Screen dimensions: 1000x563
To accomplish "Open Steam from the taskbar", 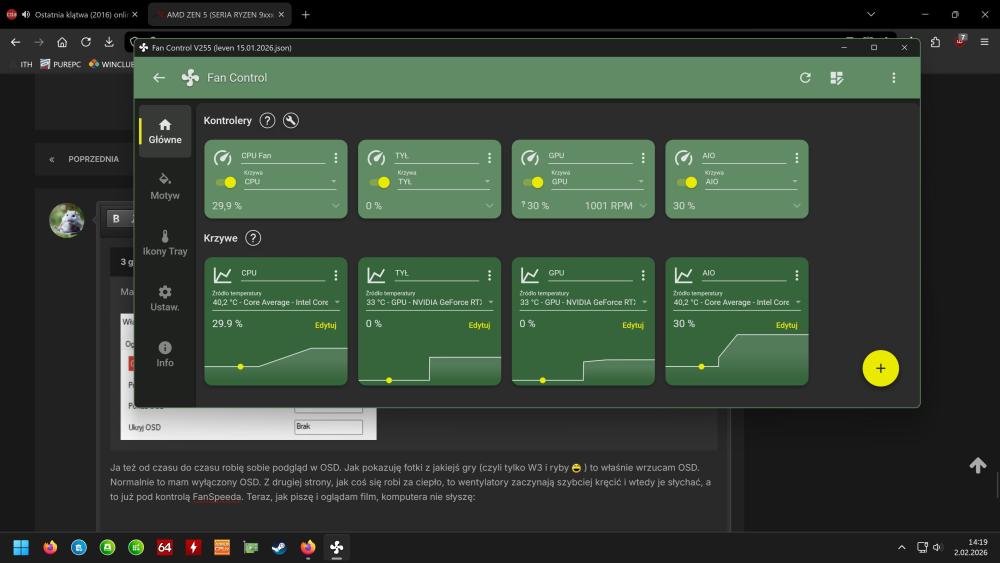I will (x=279, y=547).
